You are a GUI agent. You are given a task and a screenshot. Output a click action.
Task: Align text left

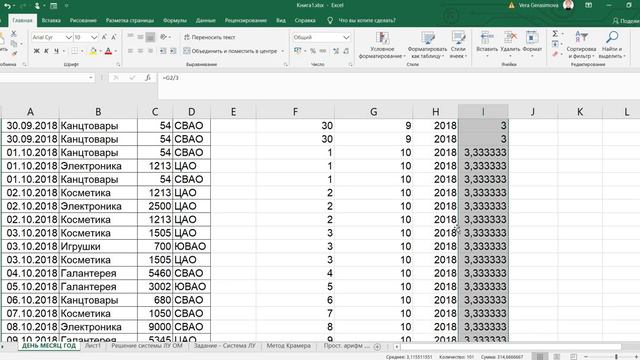[x=131, y=51]
